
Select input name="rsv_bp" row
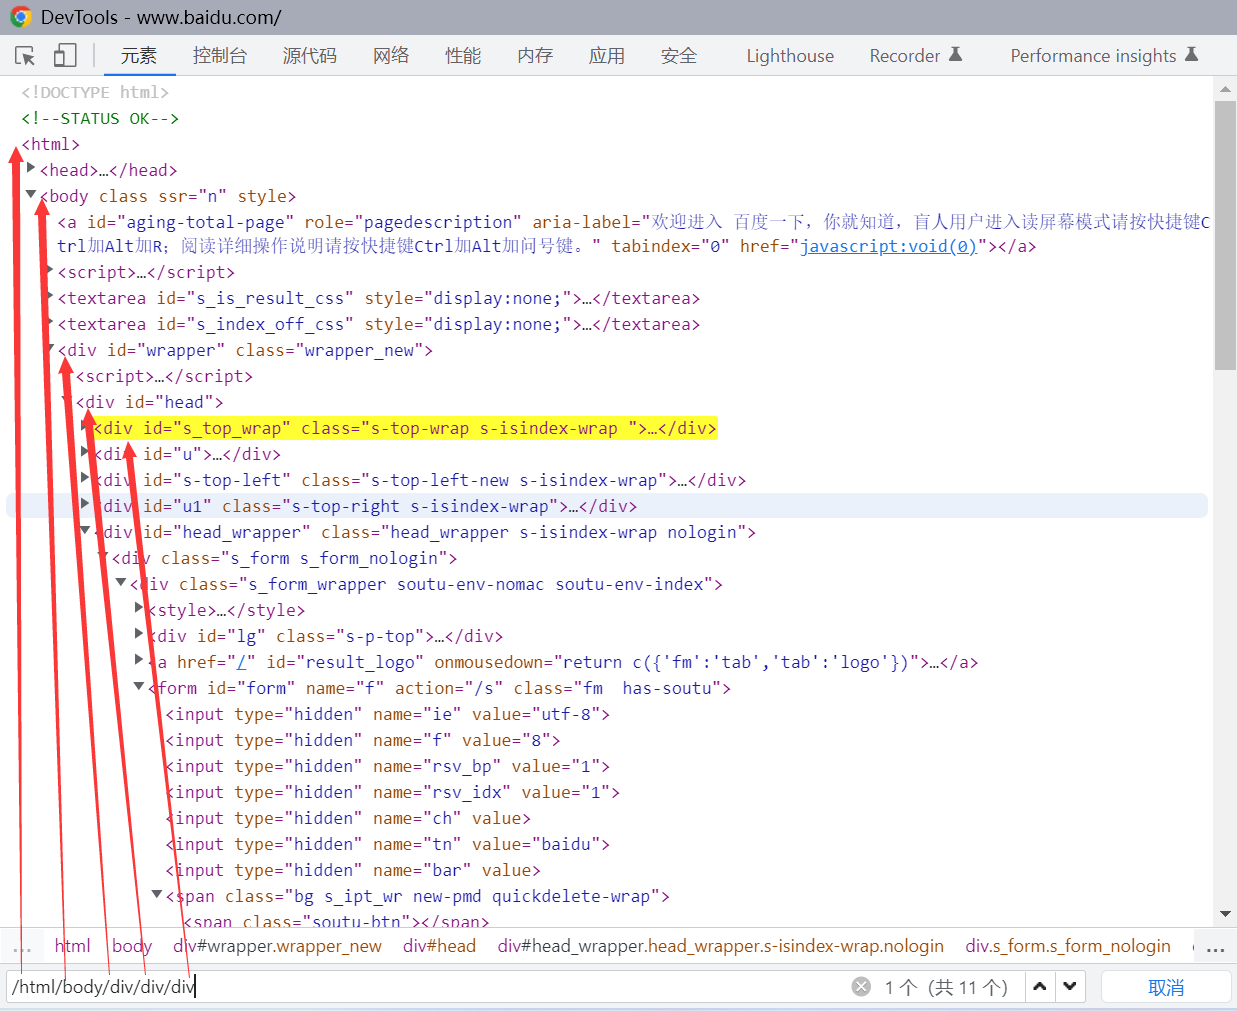click(x=388, y=766)
